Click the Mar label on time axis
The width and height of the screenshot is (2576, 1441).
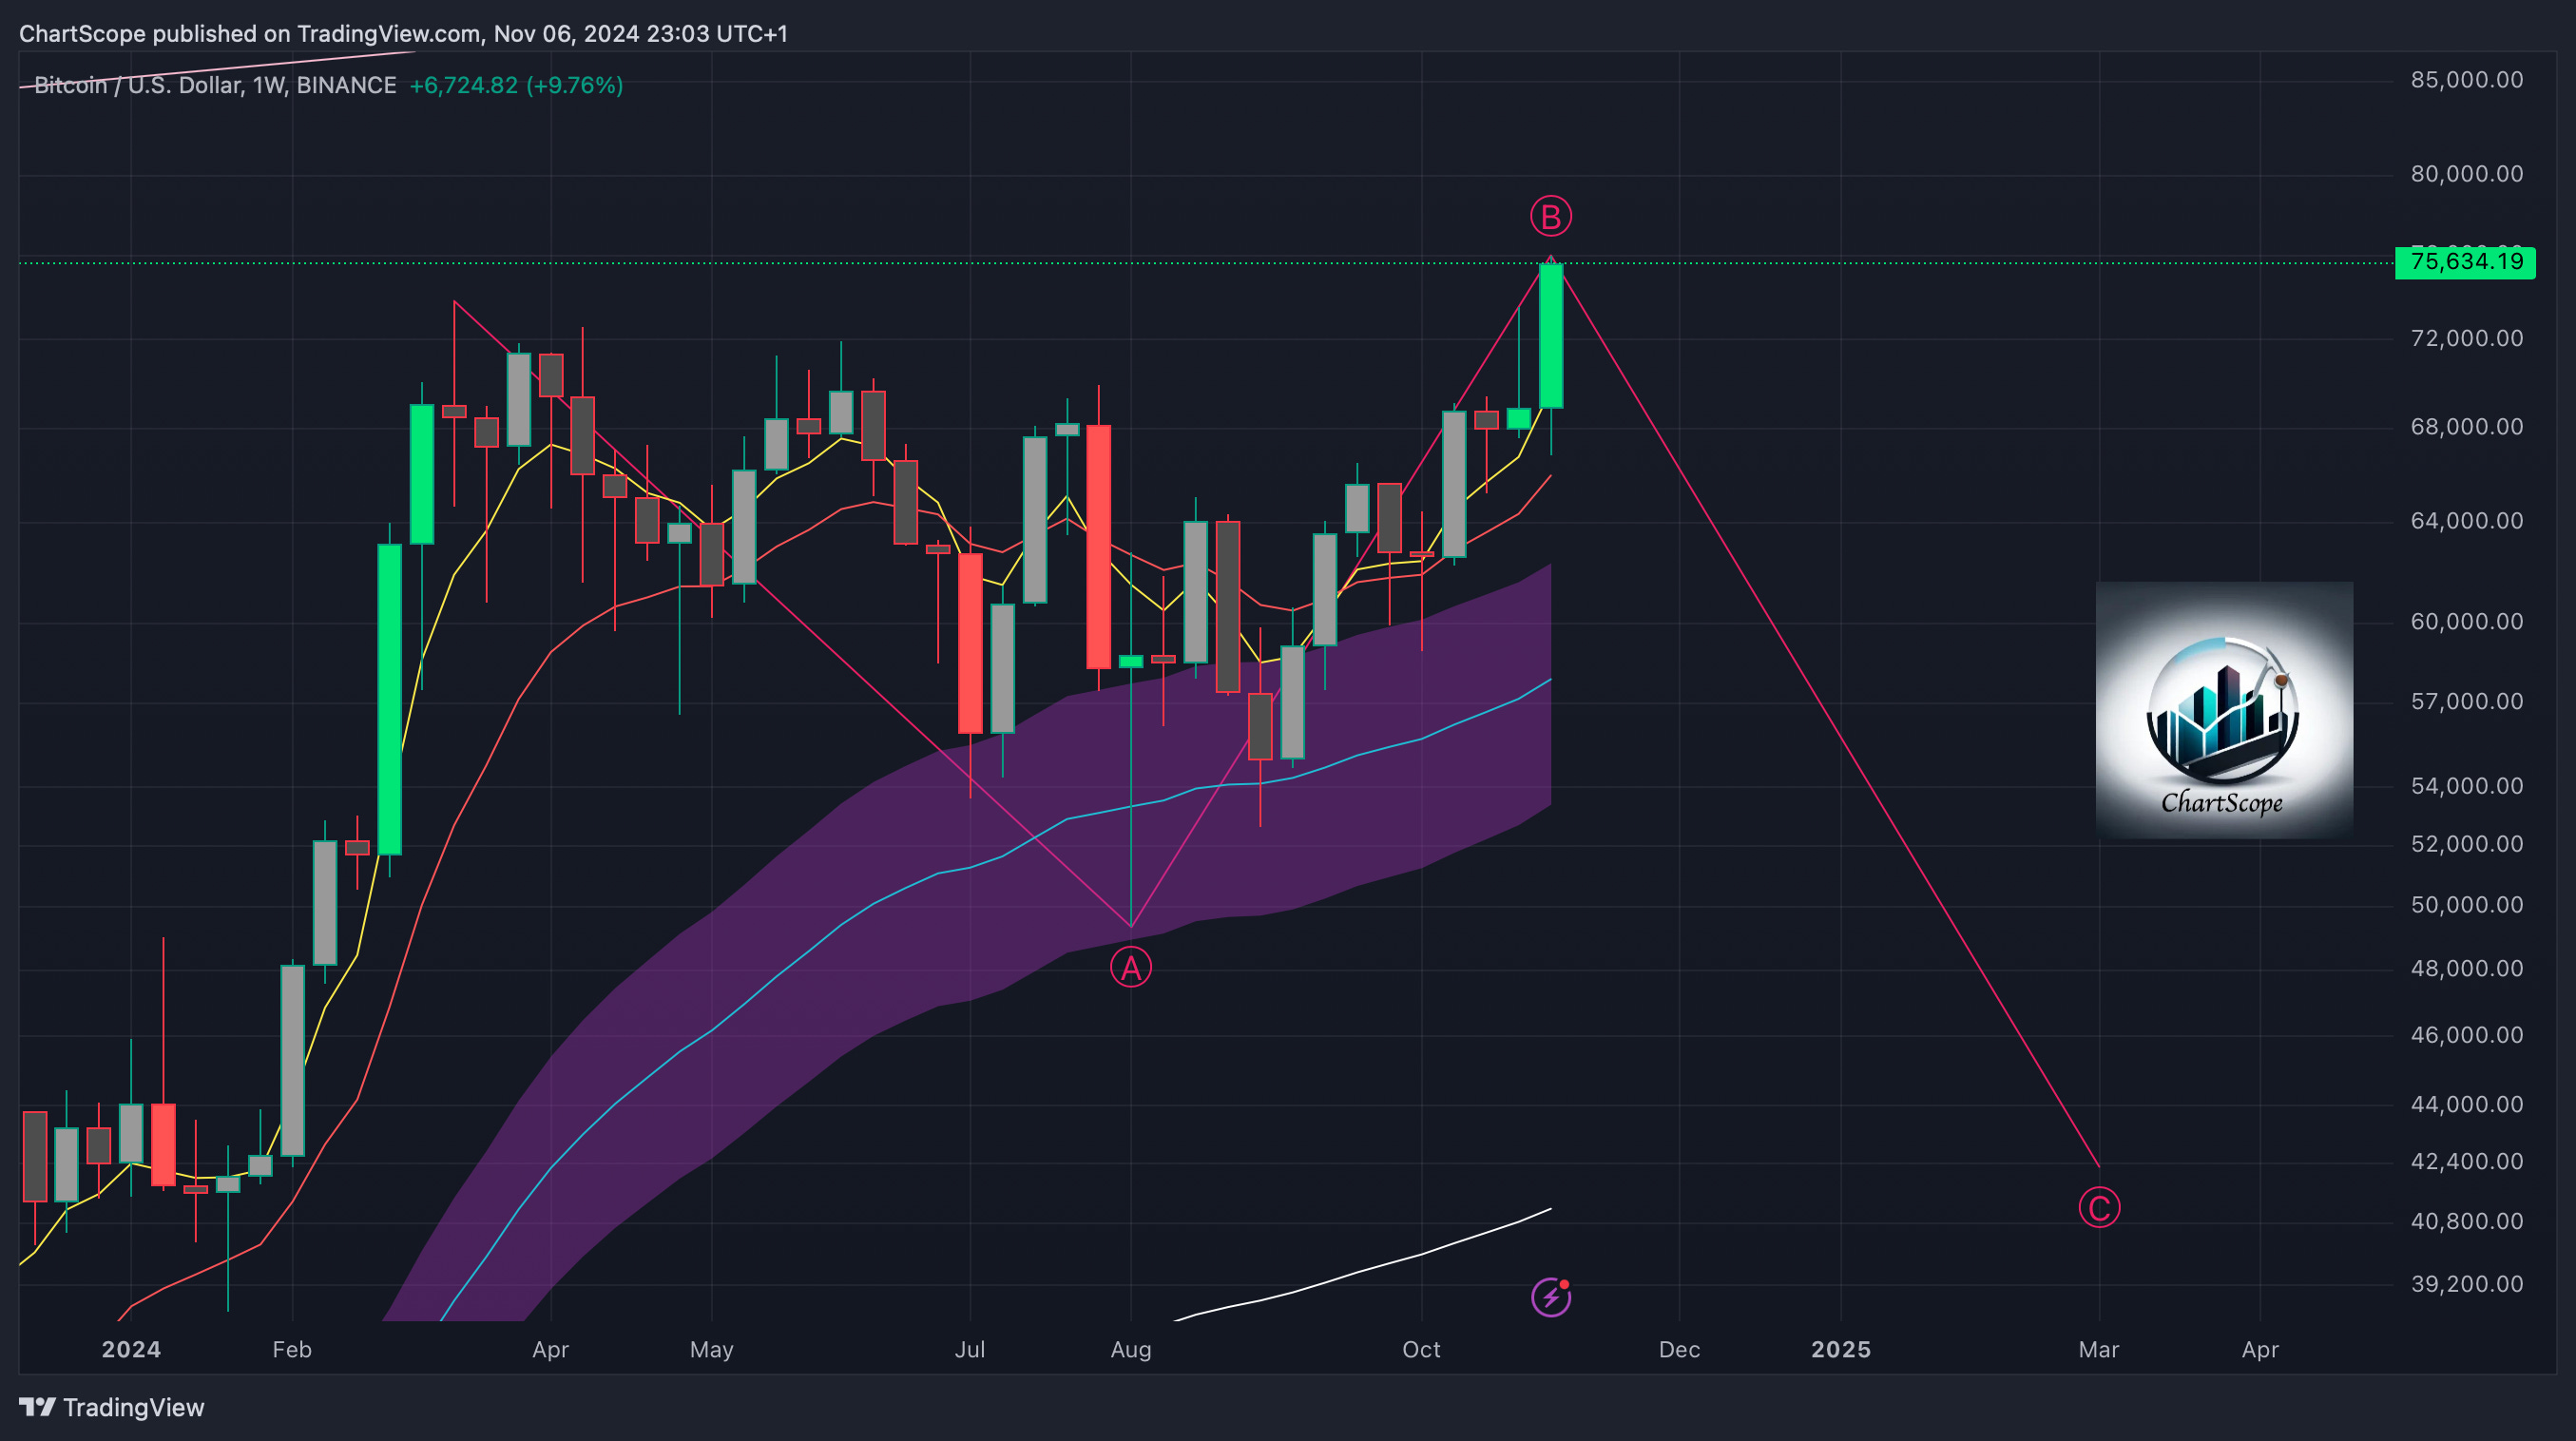tap(2098, 1349)
